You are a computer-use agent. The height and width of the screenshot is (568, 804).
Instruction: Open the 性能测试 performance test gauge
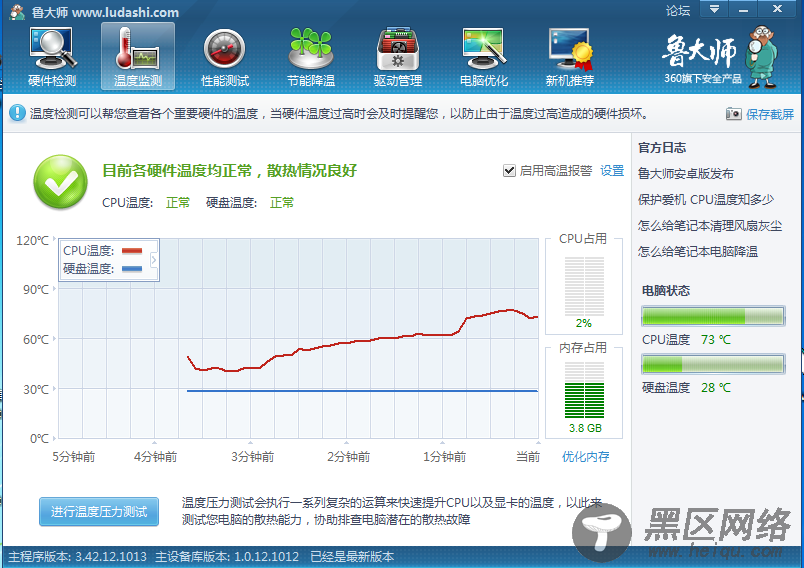pyautogui.click(x=224, y=57)
